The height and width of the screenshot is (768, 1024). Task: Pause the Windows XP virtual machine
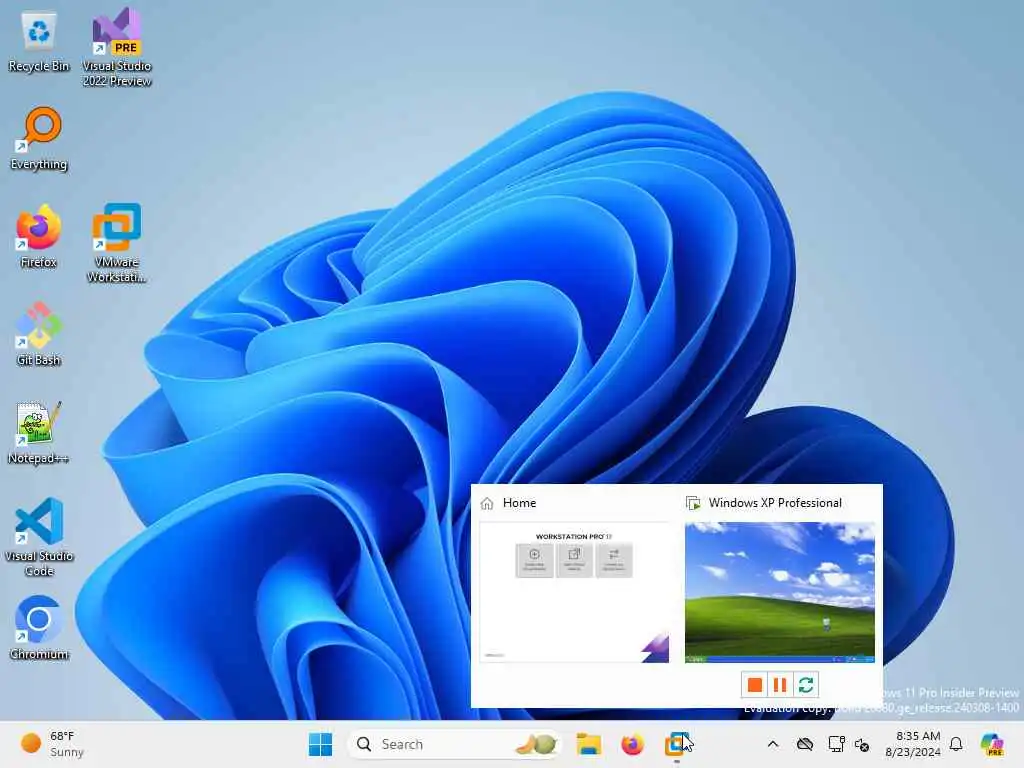click(x=780, y=684)
